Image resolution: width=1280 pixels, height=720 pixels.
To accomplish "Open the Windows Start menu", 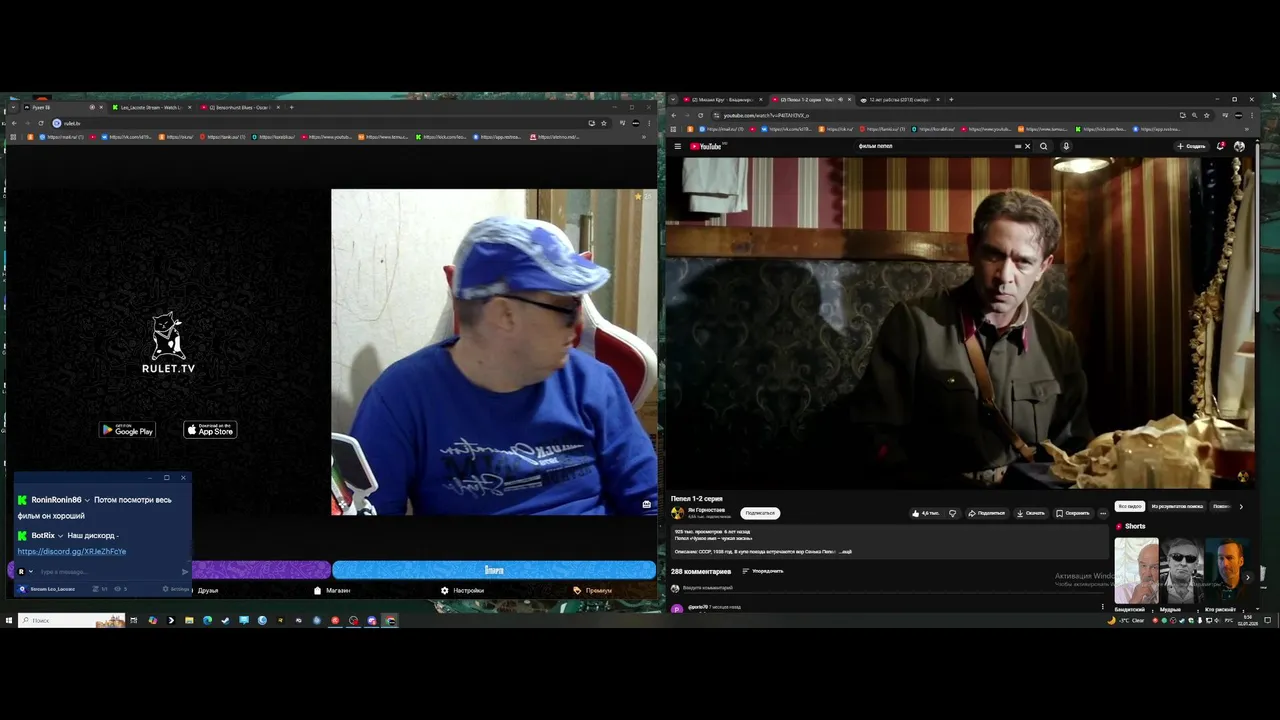I will (8, 620).
